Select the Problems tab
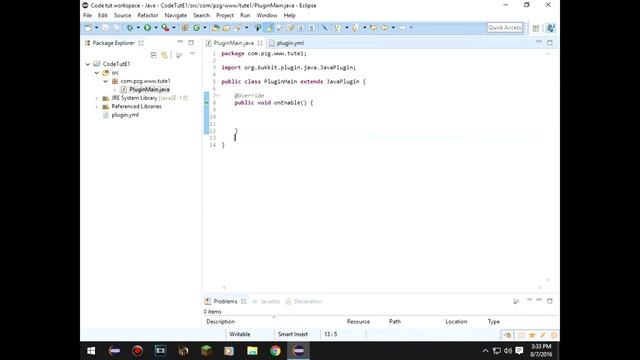 225,302
